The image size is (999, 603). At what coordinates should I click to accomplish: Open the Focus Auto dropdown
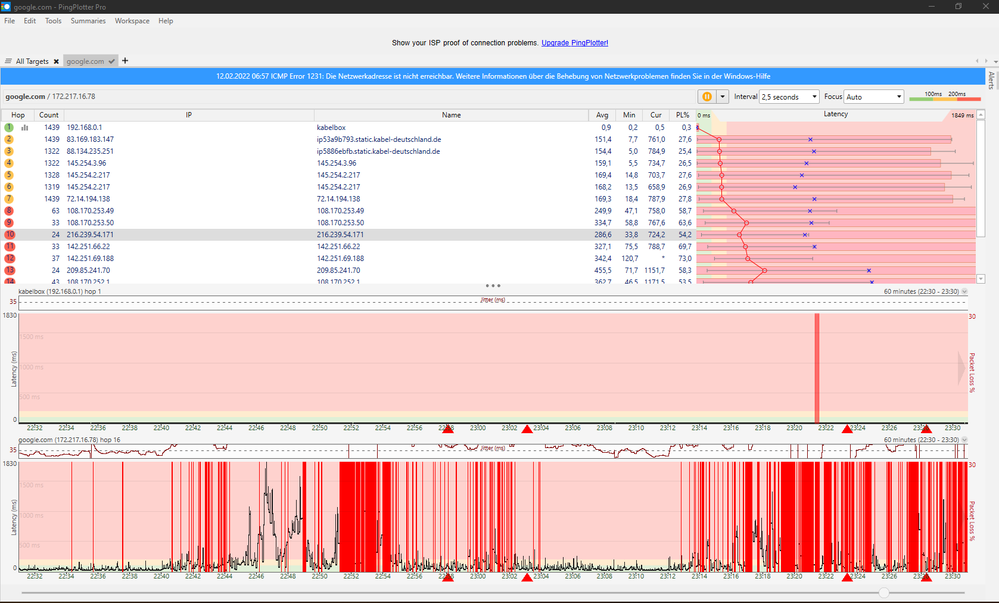[x=873, y=97]
